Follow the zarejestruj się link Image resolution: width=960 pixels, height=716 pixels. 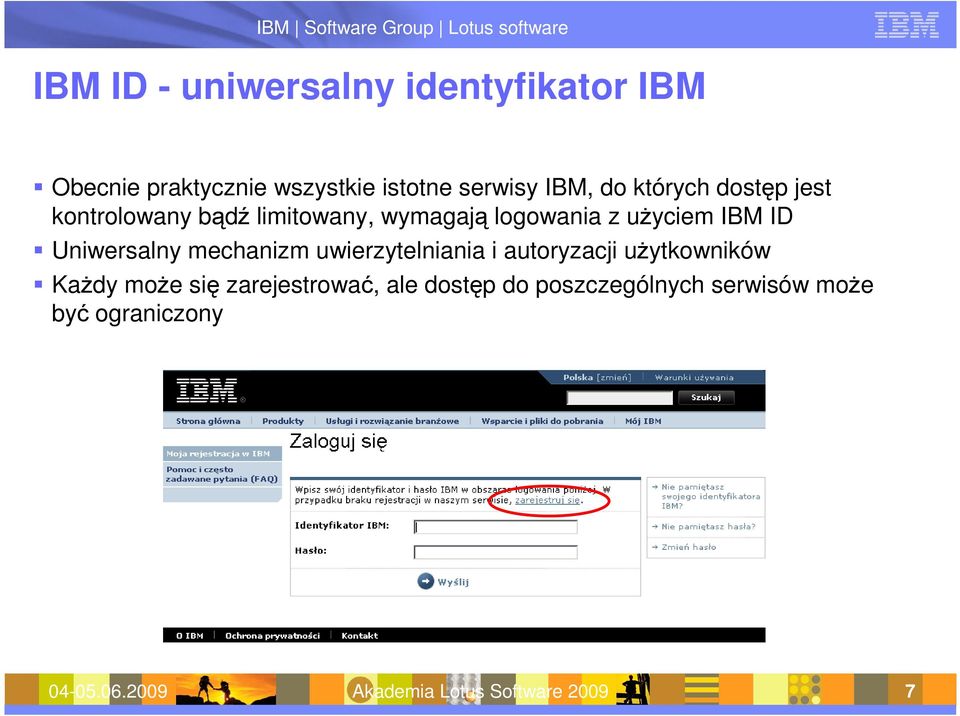[x=547, y=500]
